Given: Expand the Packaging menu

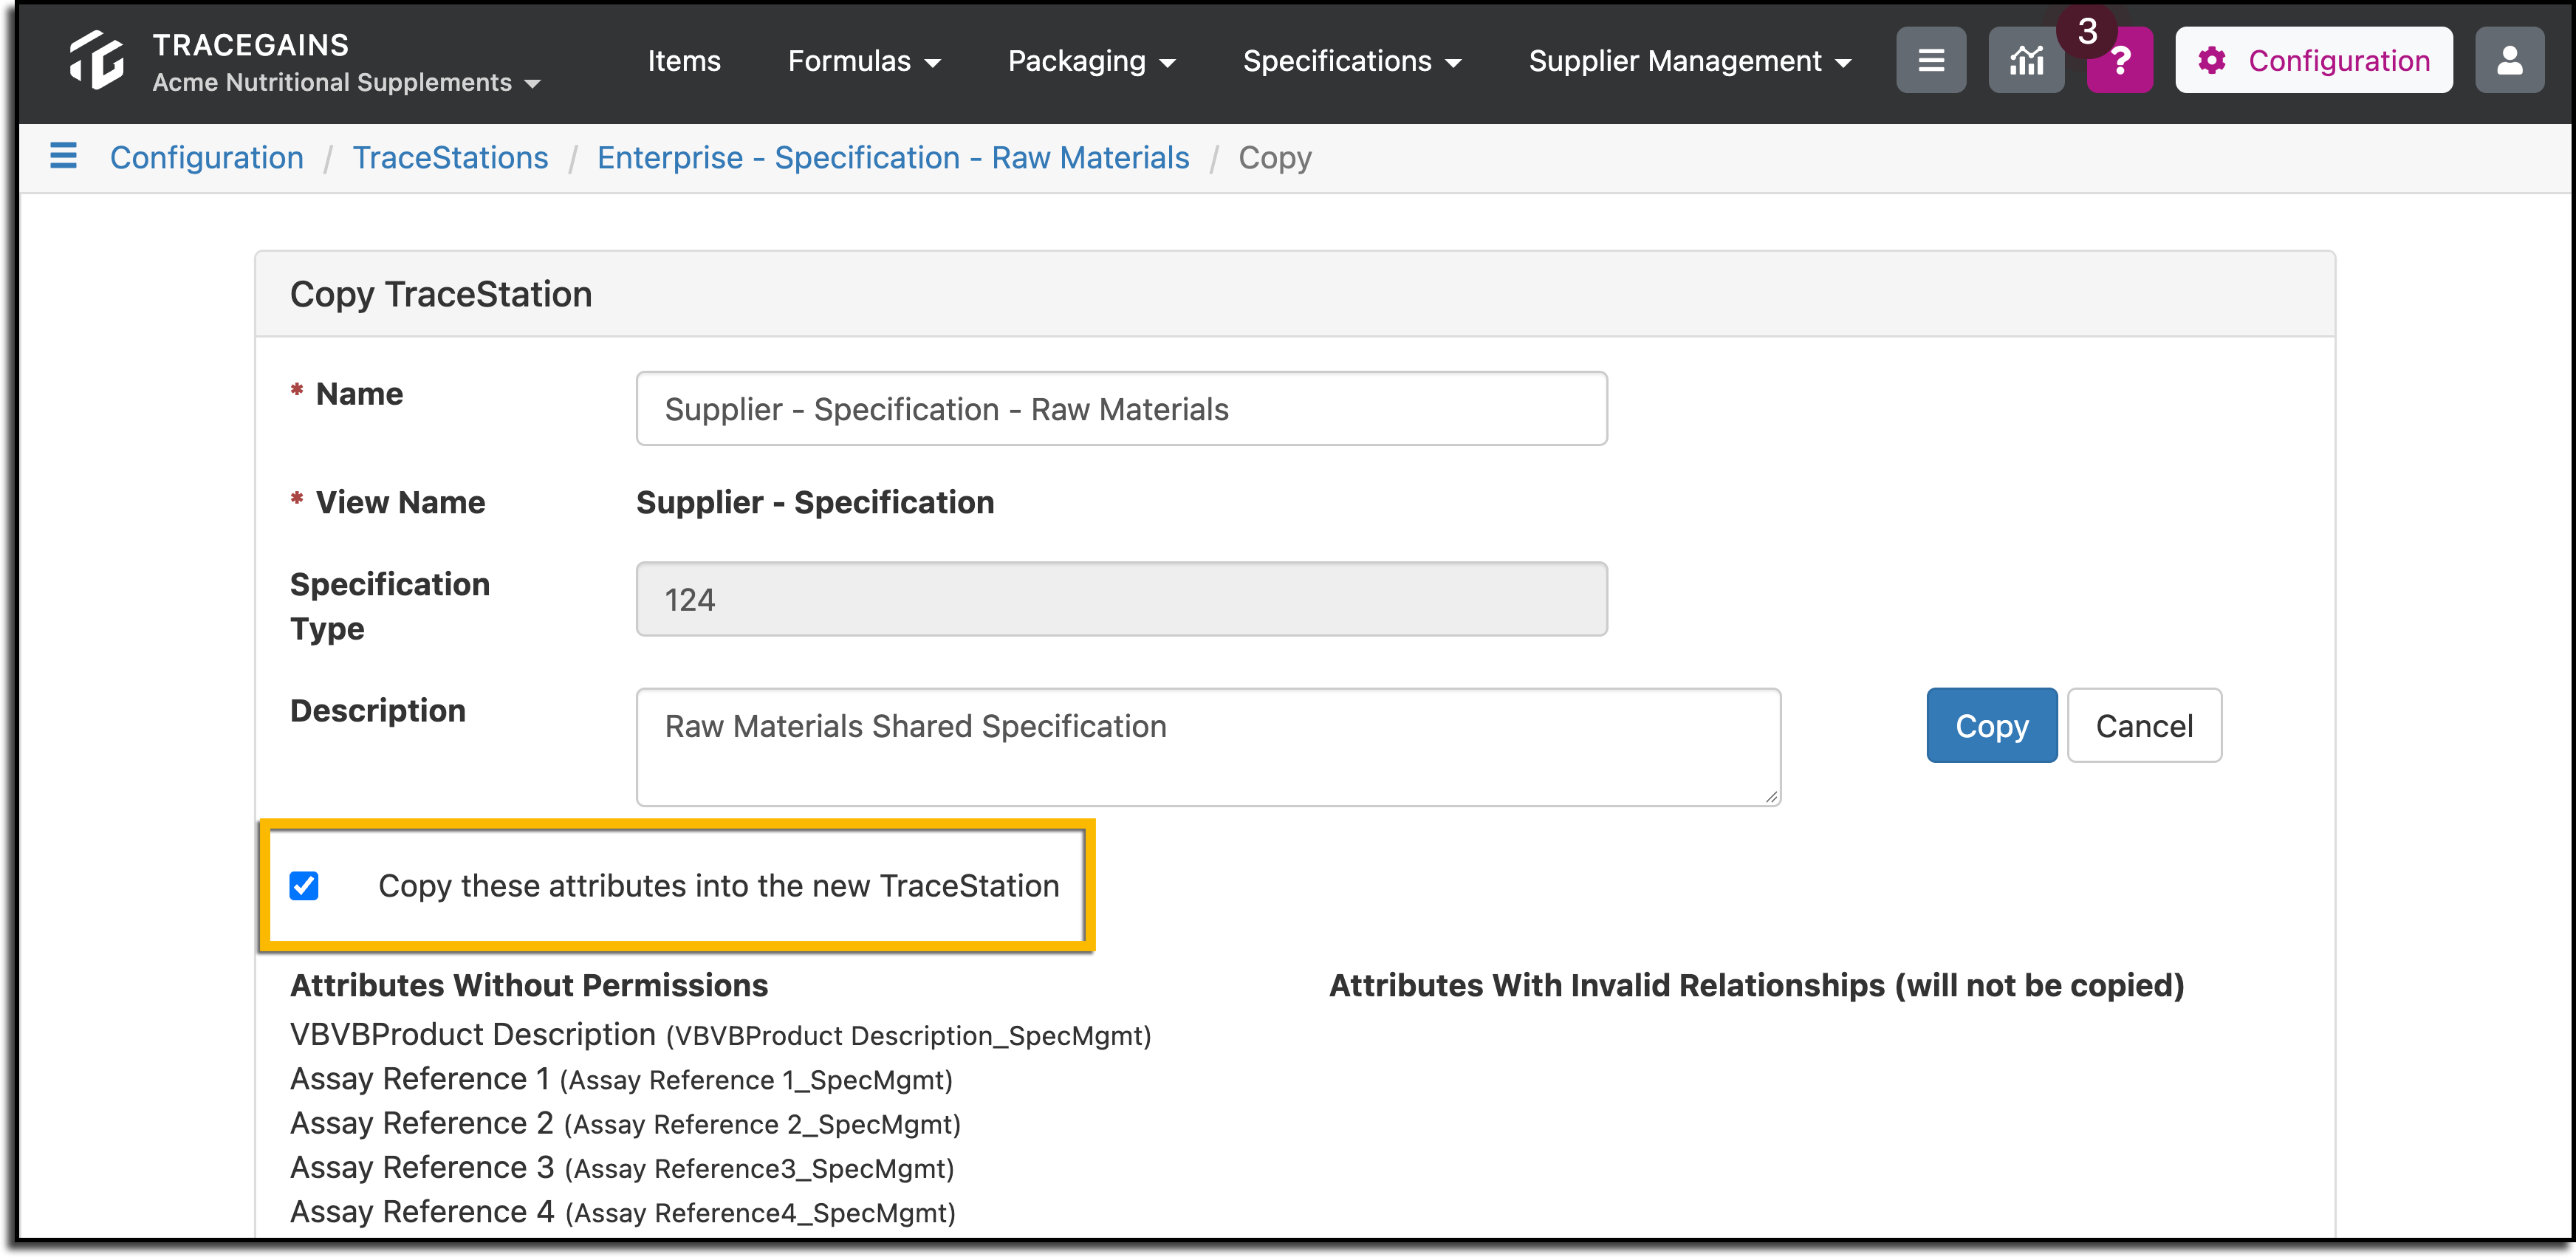Looking at the screenshot, I should pyautogui.click(x=1091, y=61).
